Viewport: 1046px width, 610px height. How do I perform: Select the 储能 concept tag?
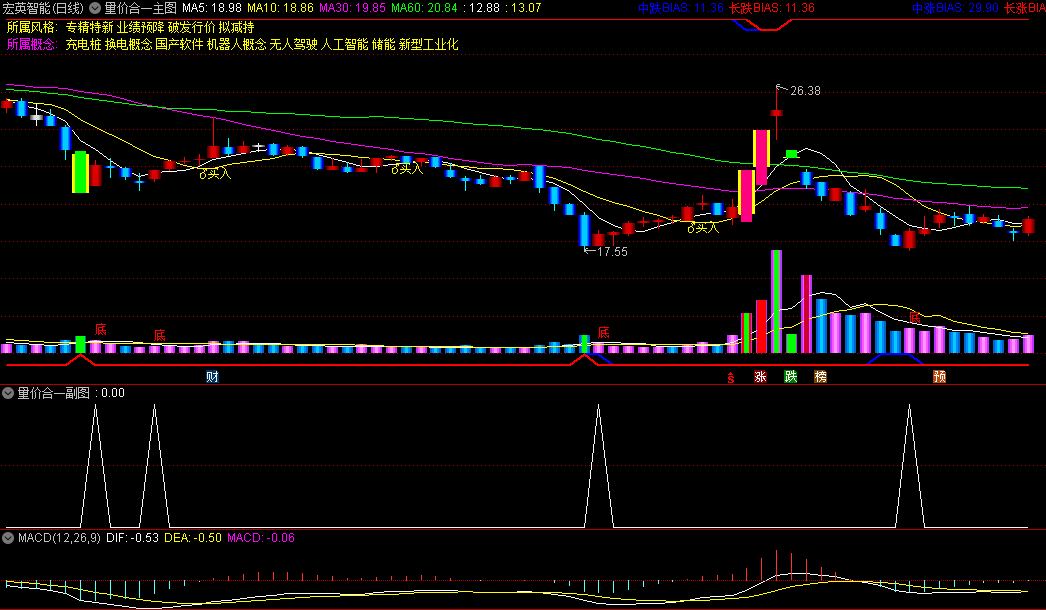point(384,45)
